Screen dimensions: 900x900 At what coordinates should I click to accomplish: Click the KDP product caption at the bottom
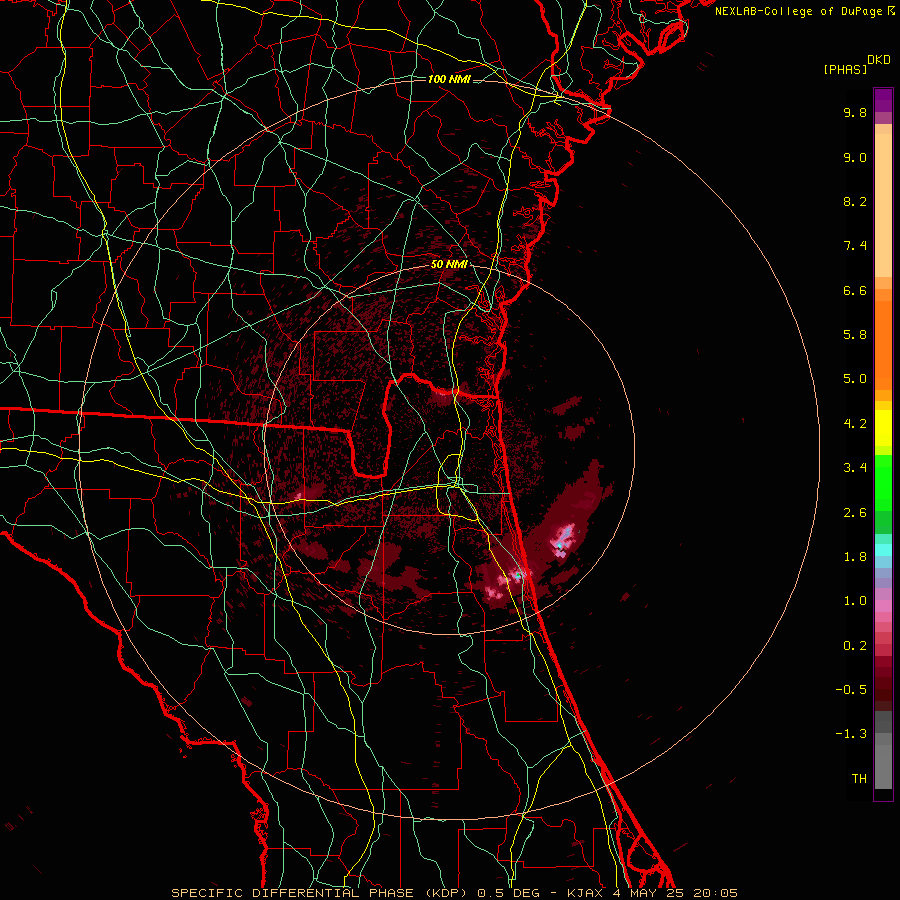point(455,893)
